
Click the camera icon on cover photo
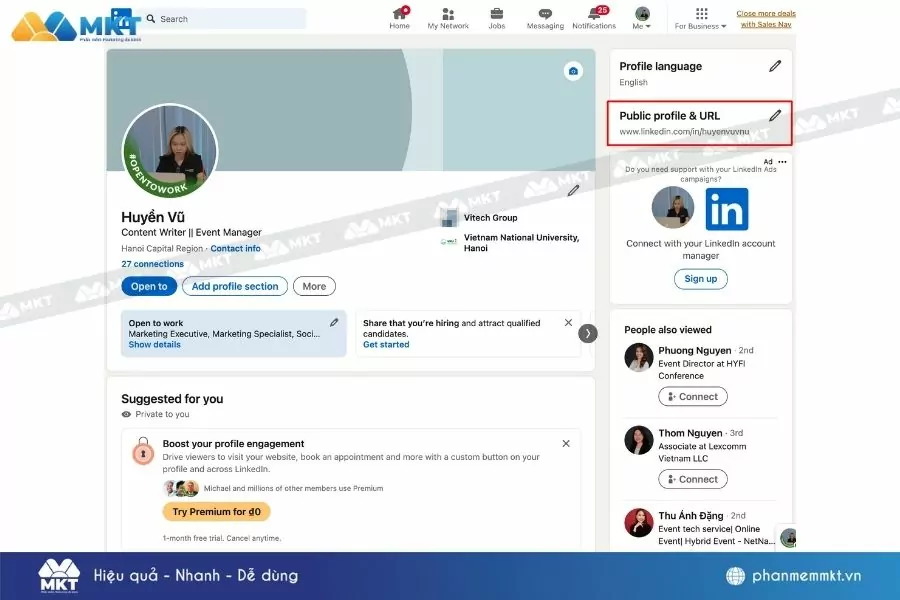572,71
